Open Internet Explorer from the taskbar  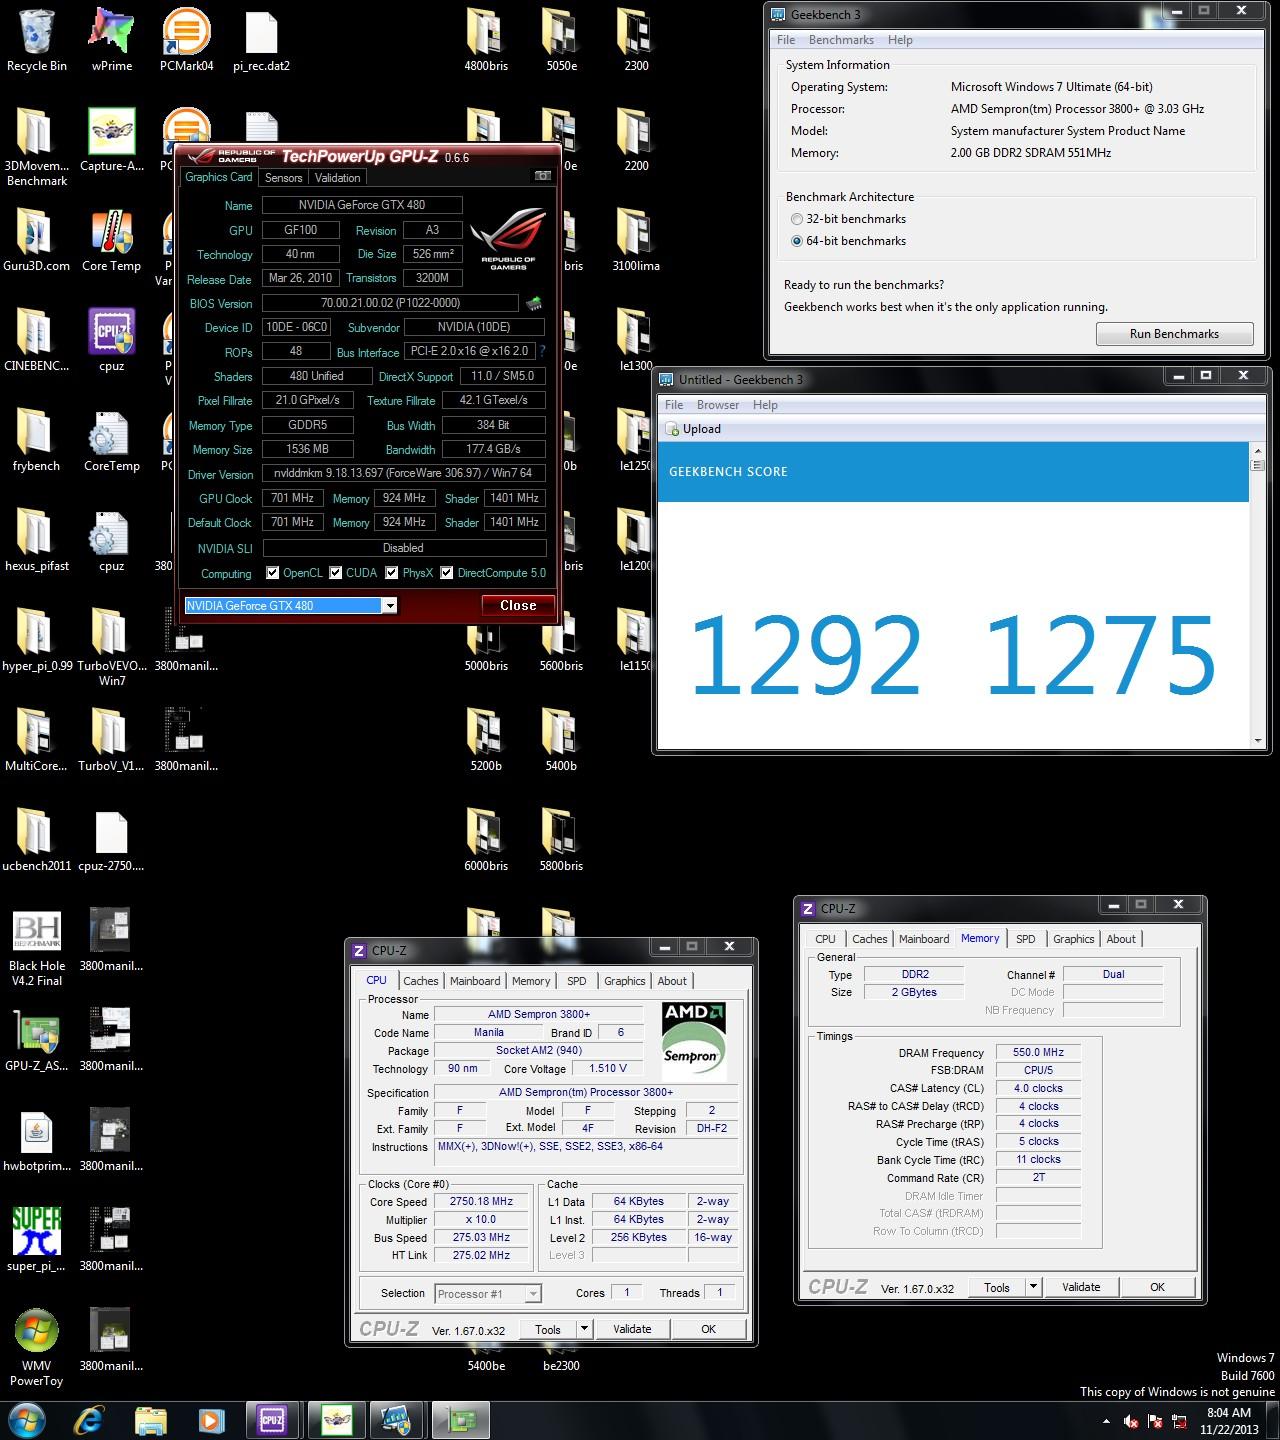(x=89, y=1420)
